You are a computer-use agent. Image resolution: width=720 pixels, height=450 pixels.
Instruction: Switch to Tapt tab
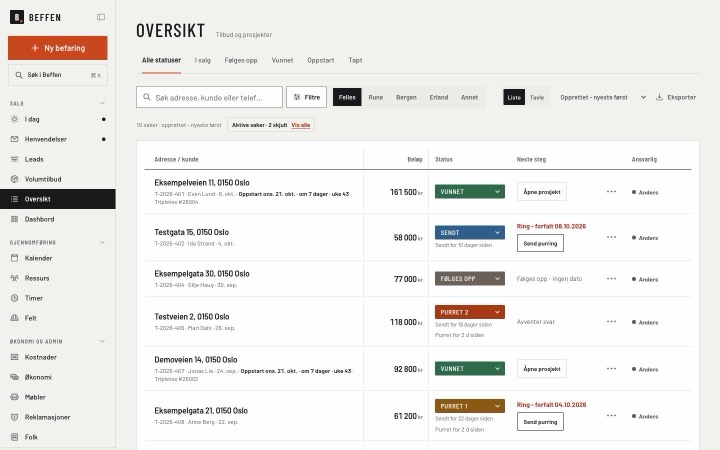coord(355,60)
